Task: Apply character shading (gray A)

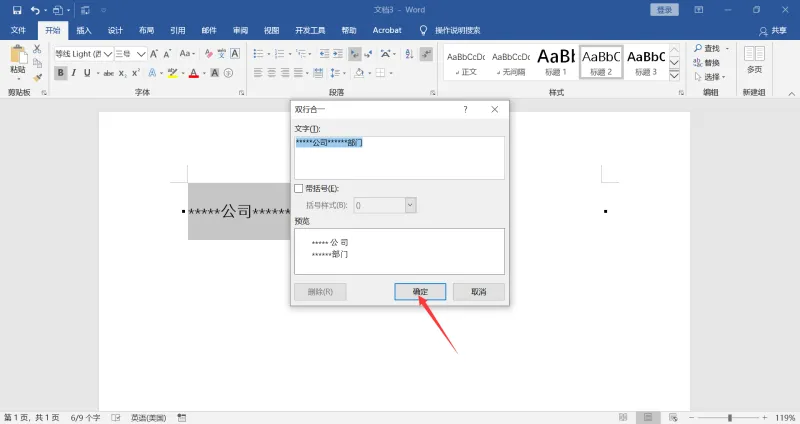Action: (x=215, y=73)
